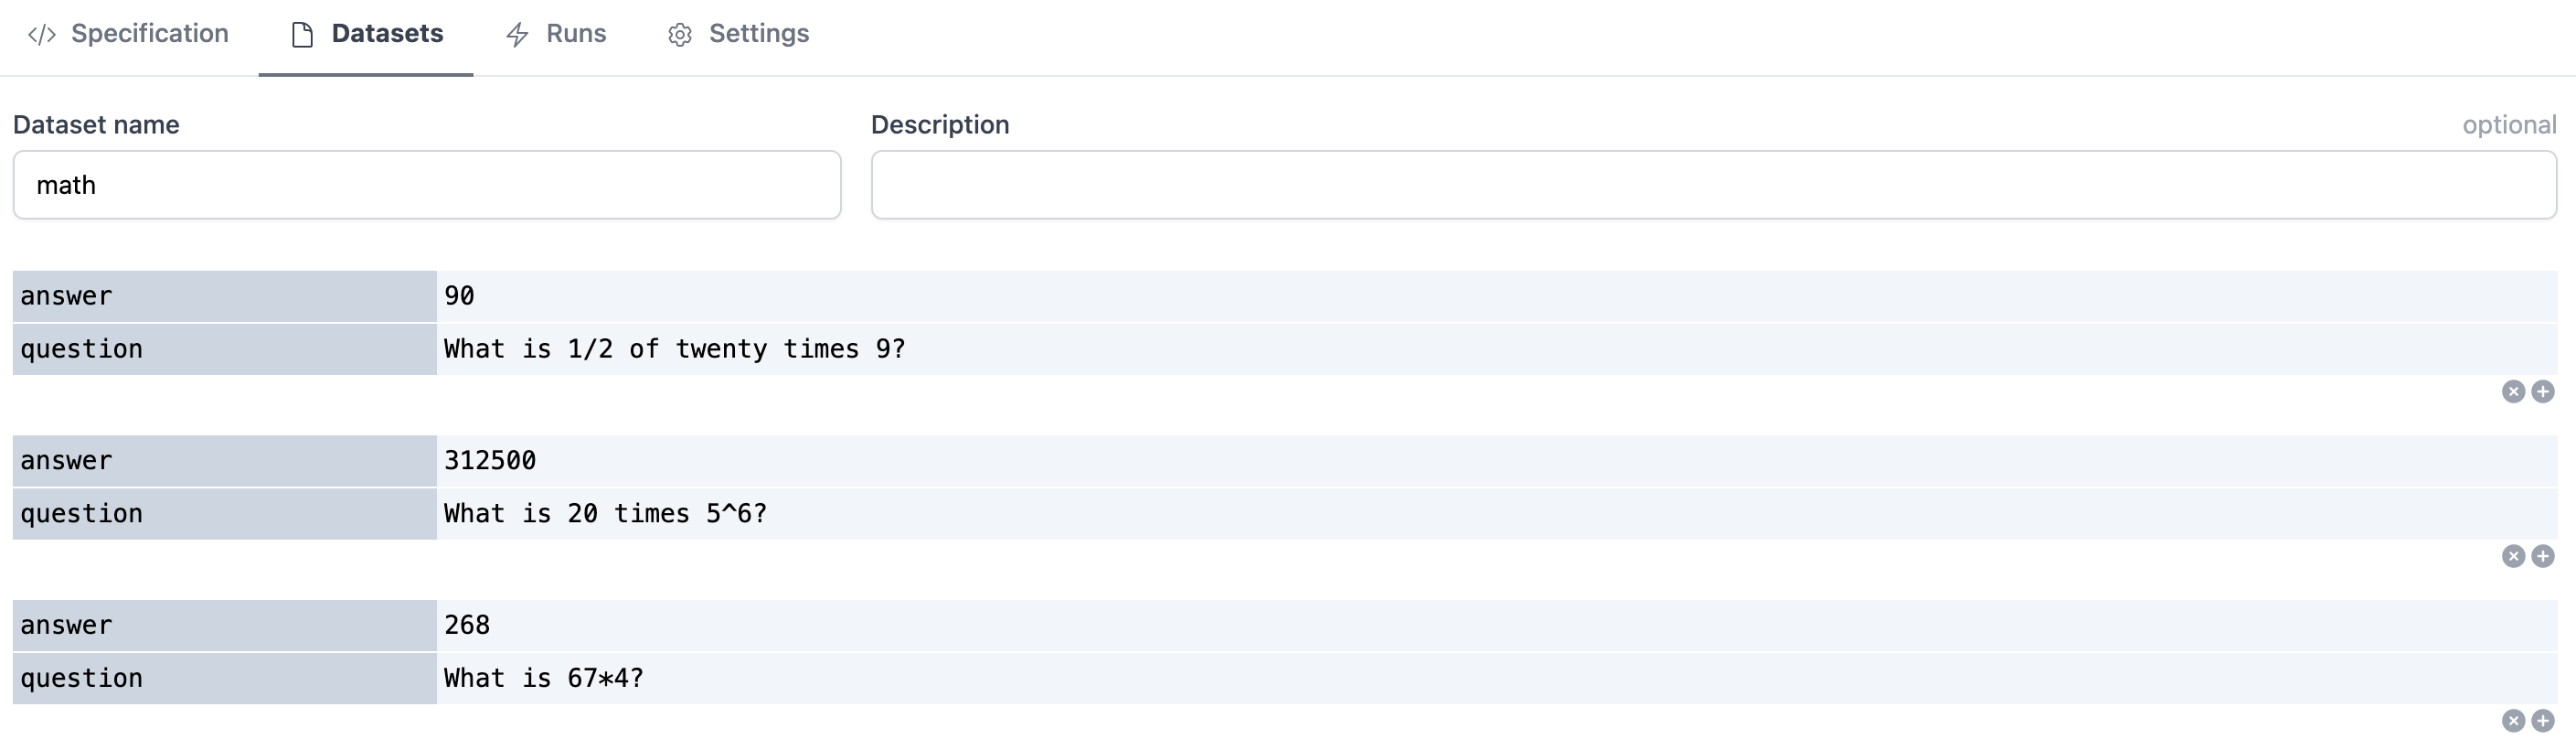
Task: Focus the Description text field
Action: click(1713, 185)
